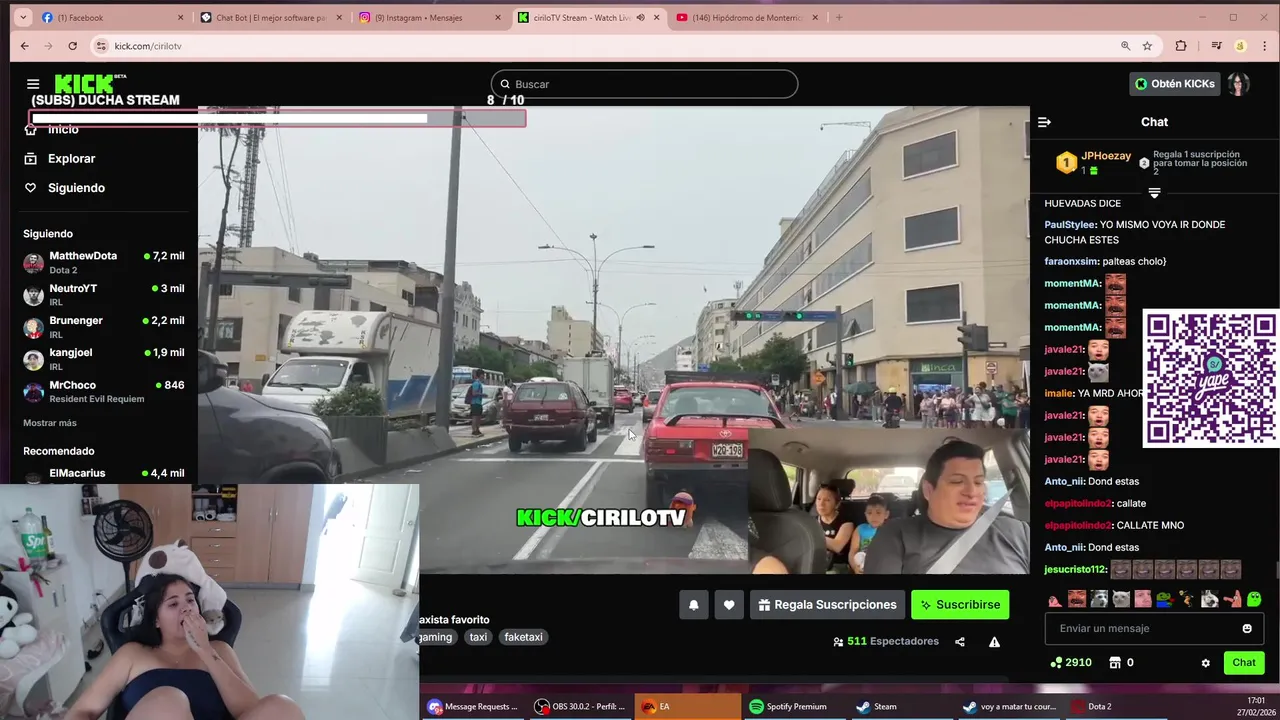
Task: Insert the Pepe frog emote
Action: (1165, 599)
